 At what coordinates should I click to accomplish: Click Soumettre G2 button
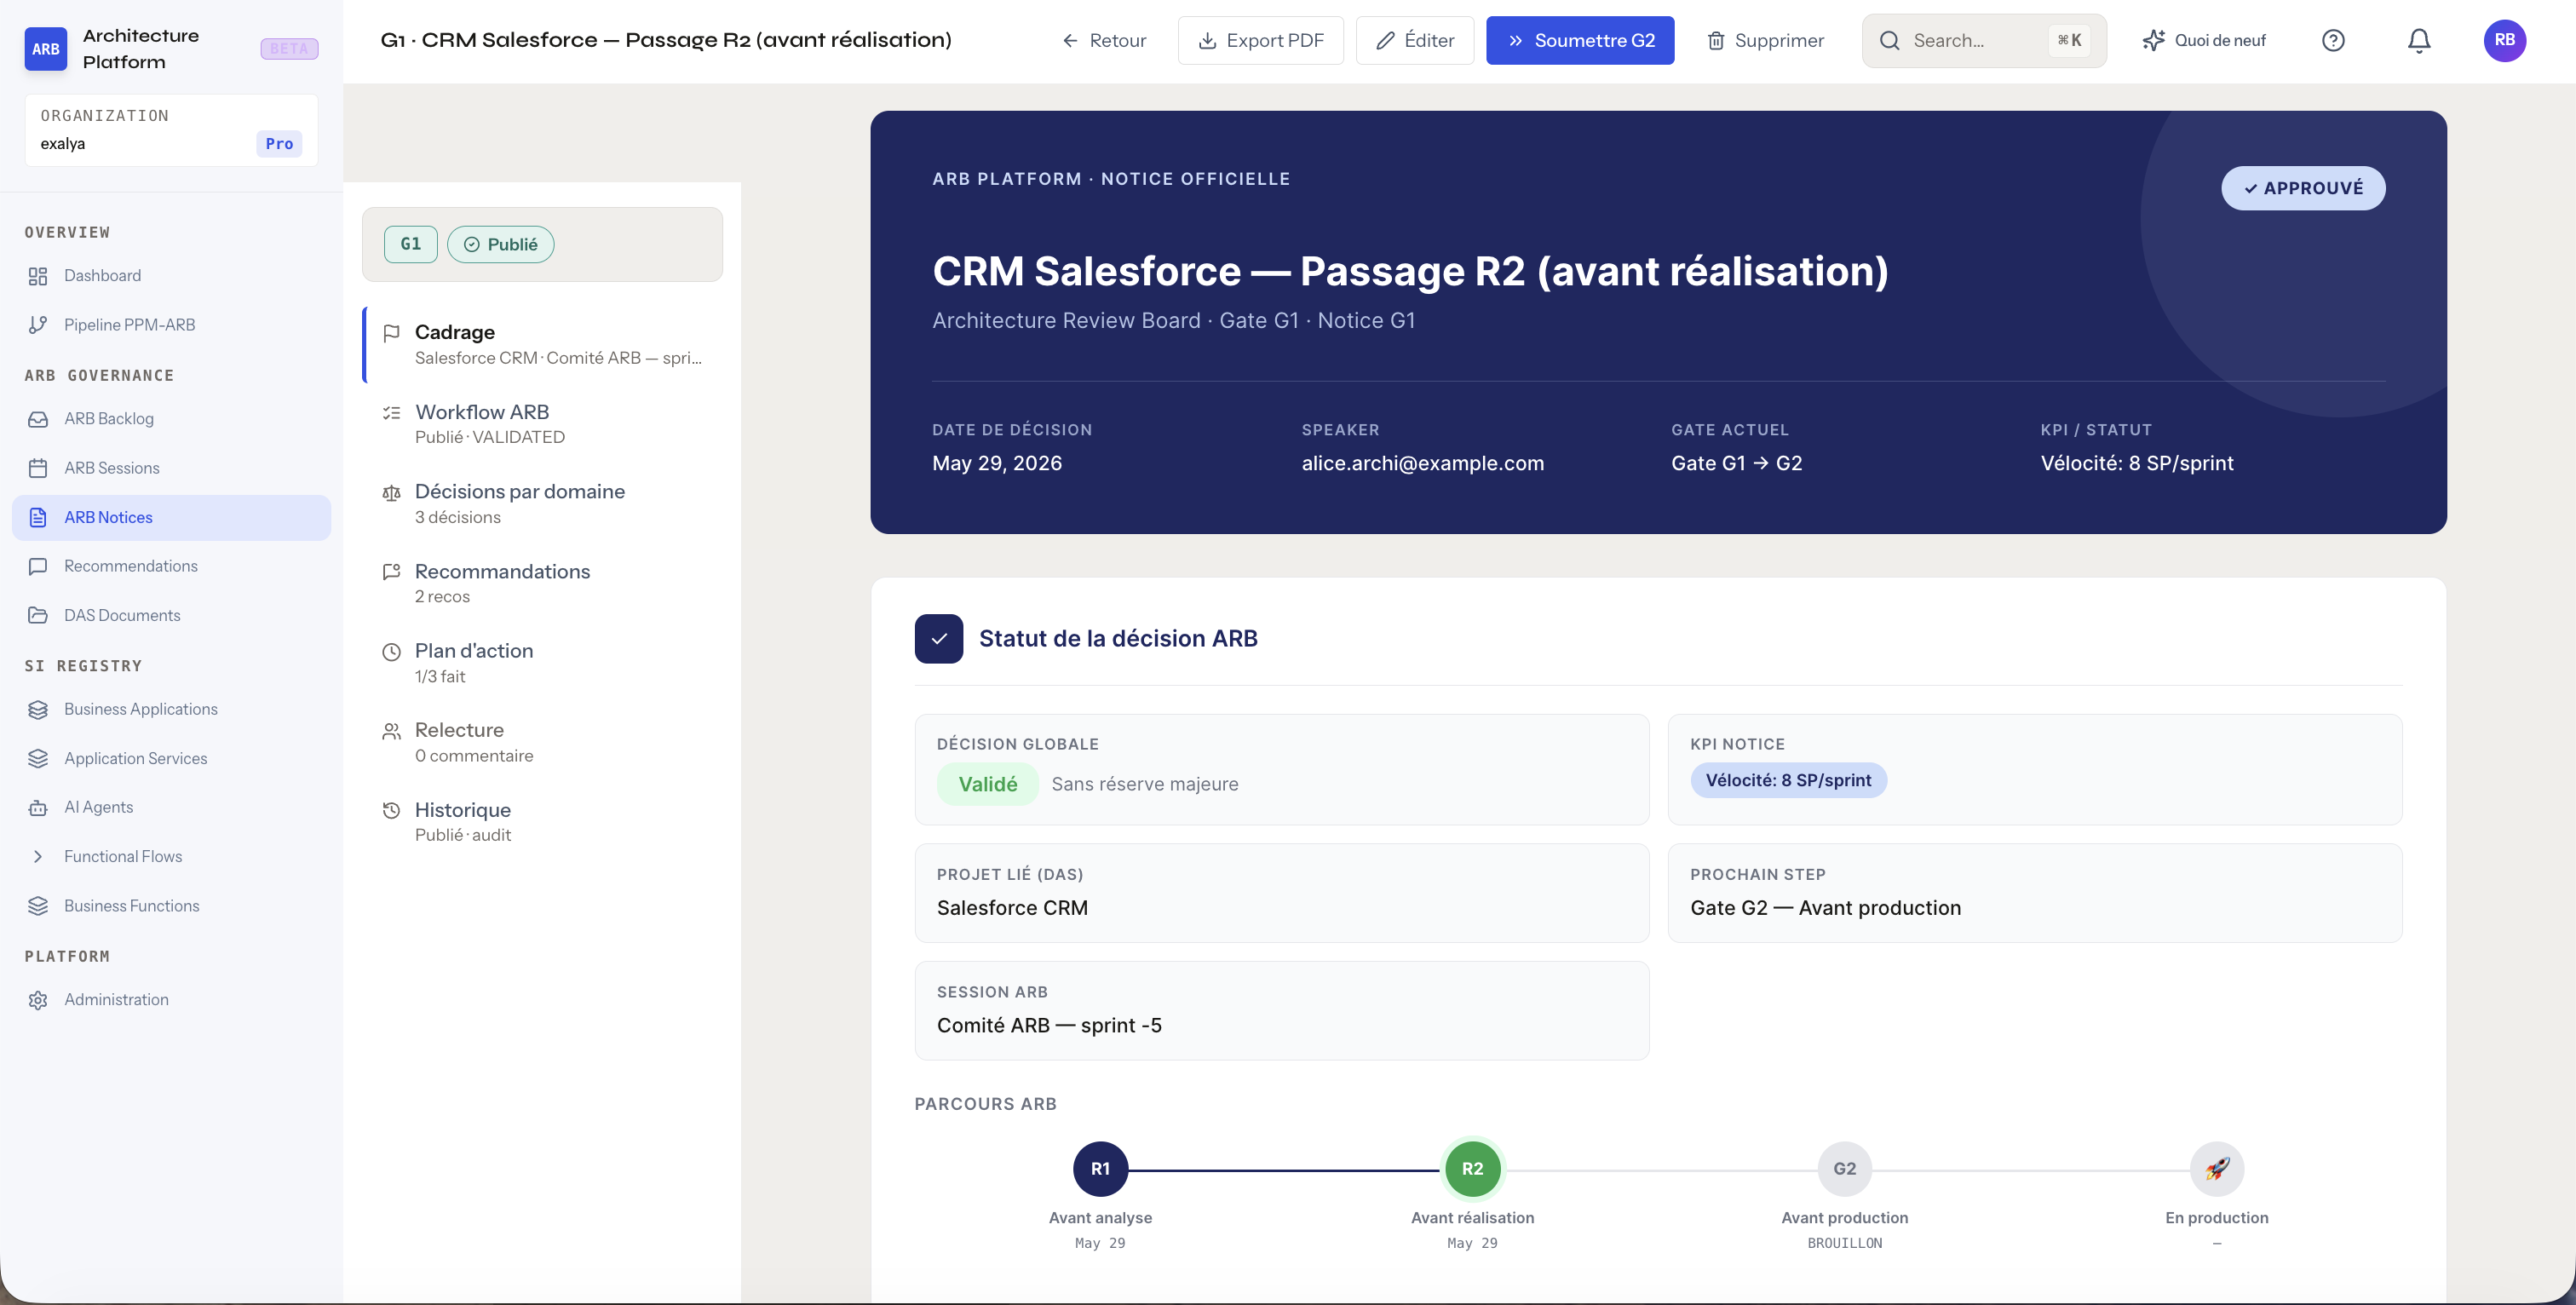click(x=1580, y=40)
